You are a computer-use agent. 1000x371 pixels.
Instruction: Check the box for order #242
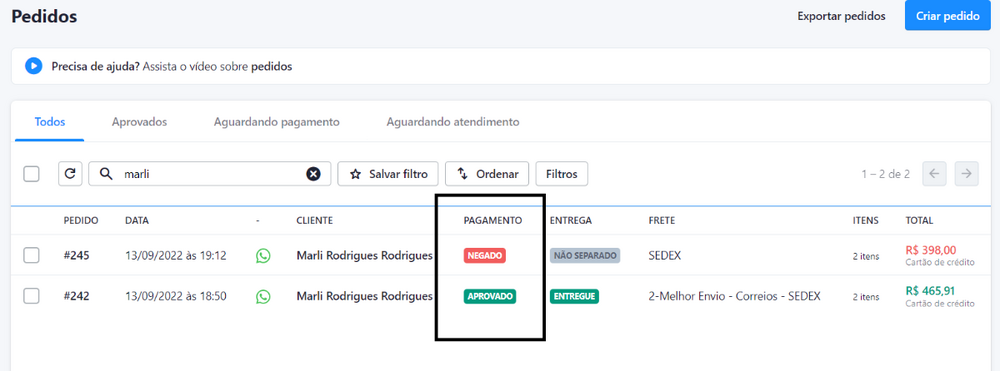(x=31, y=296)
